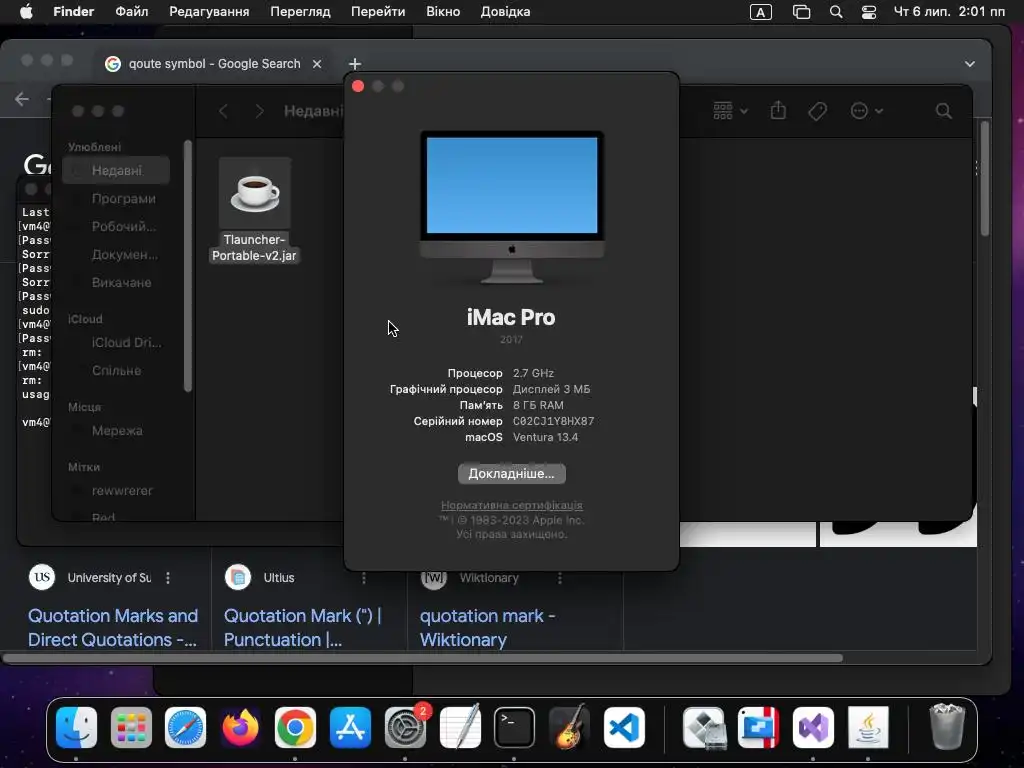
Task: Open Visual Studio Code in Dock
Action: tap(624, 727)
